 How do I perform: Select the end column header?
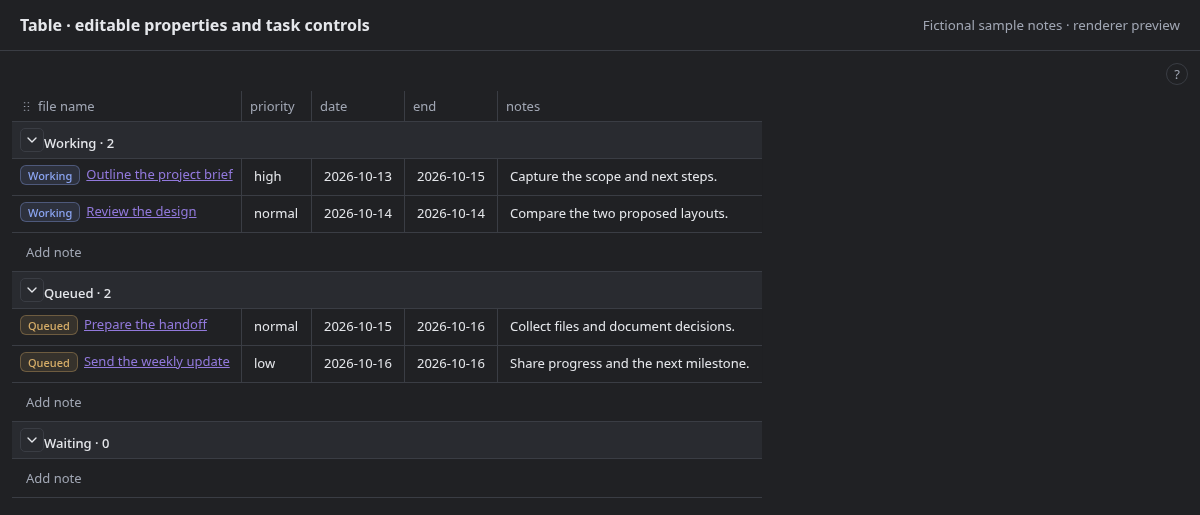tap(451, 106)
